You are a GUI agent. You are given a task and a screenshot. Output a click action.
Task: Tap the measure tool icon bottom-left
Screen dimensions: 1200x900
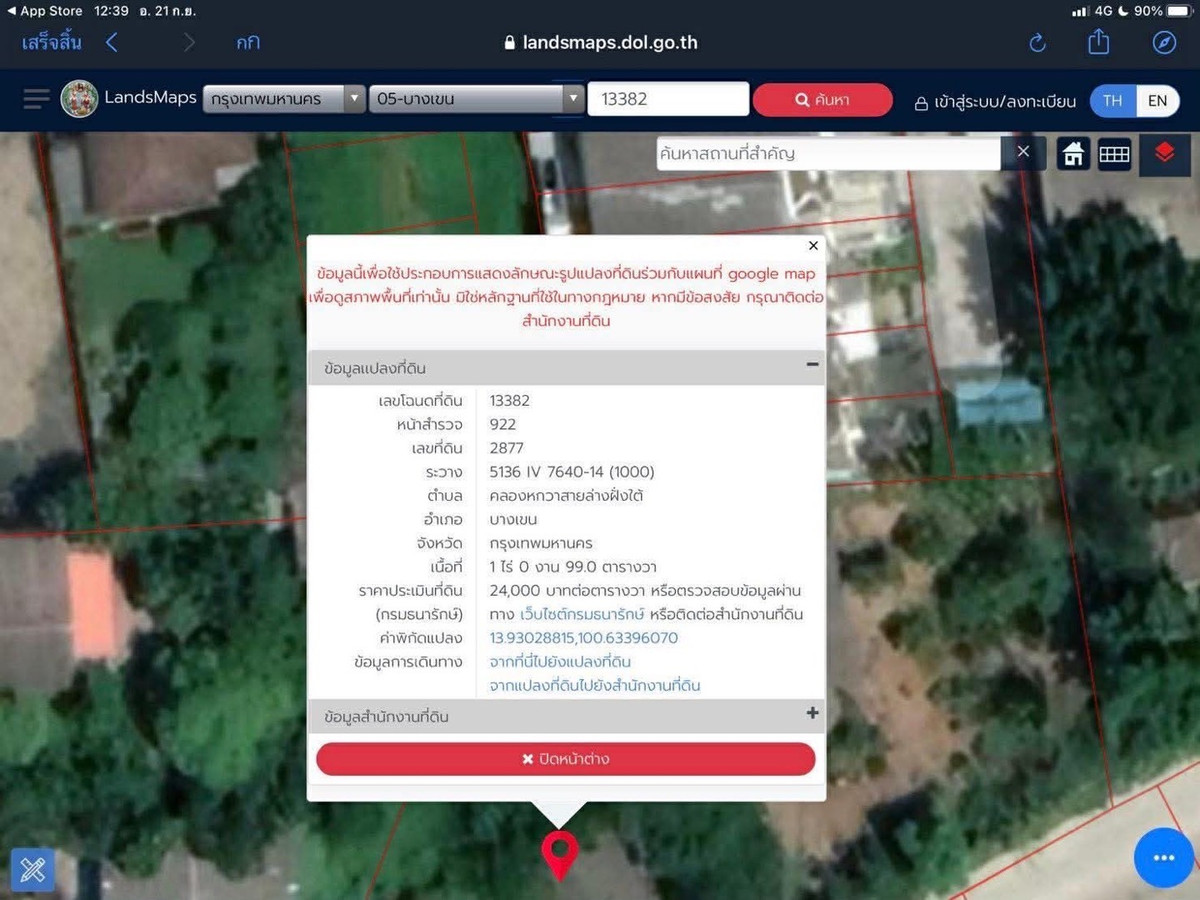tap(32, 869)
